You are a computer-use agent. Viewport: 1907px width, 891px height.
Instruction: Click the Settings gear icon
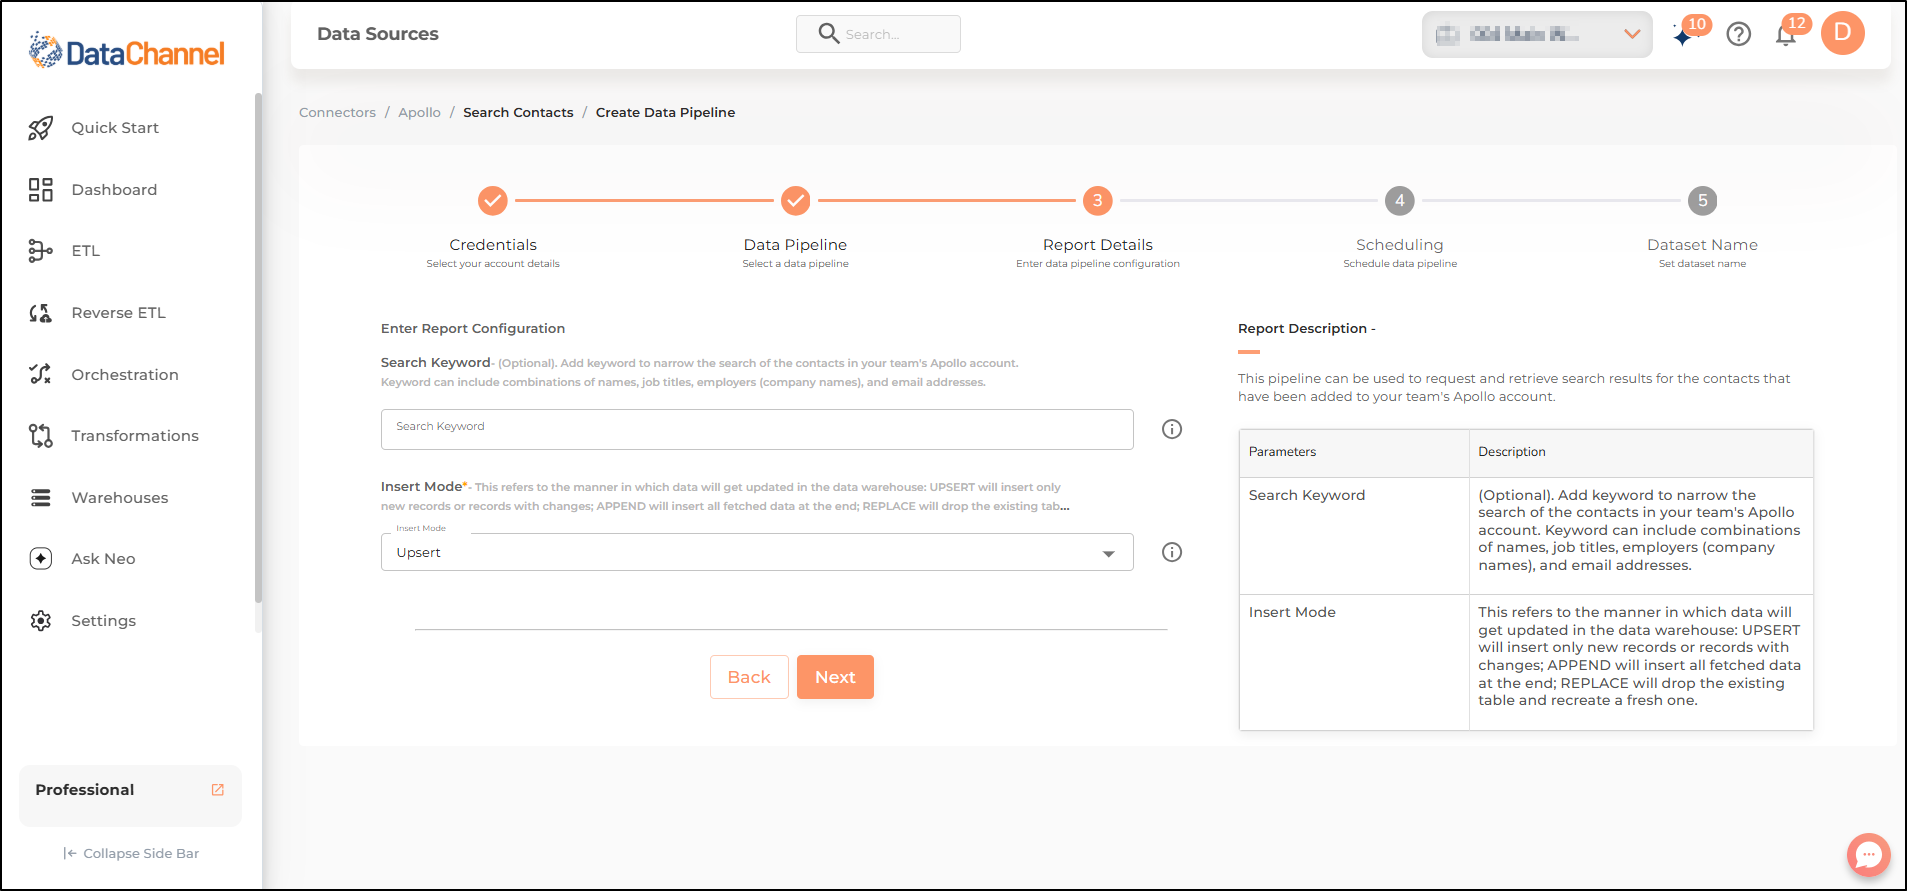[x=40, y=621]
